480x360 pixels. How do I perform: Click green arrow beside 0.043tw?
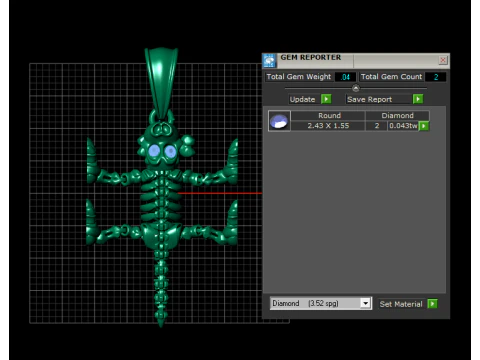click(424, 126)
